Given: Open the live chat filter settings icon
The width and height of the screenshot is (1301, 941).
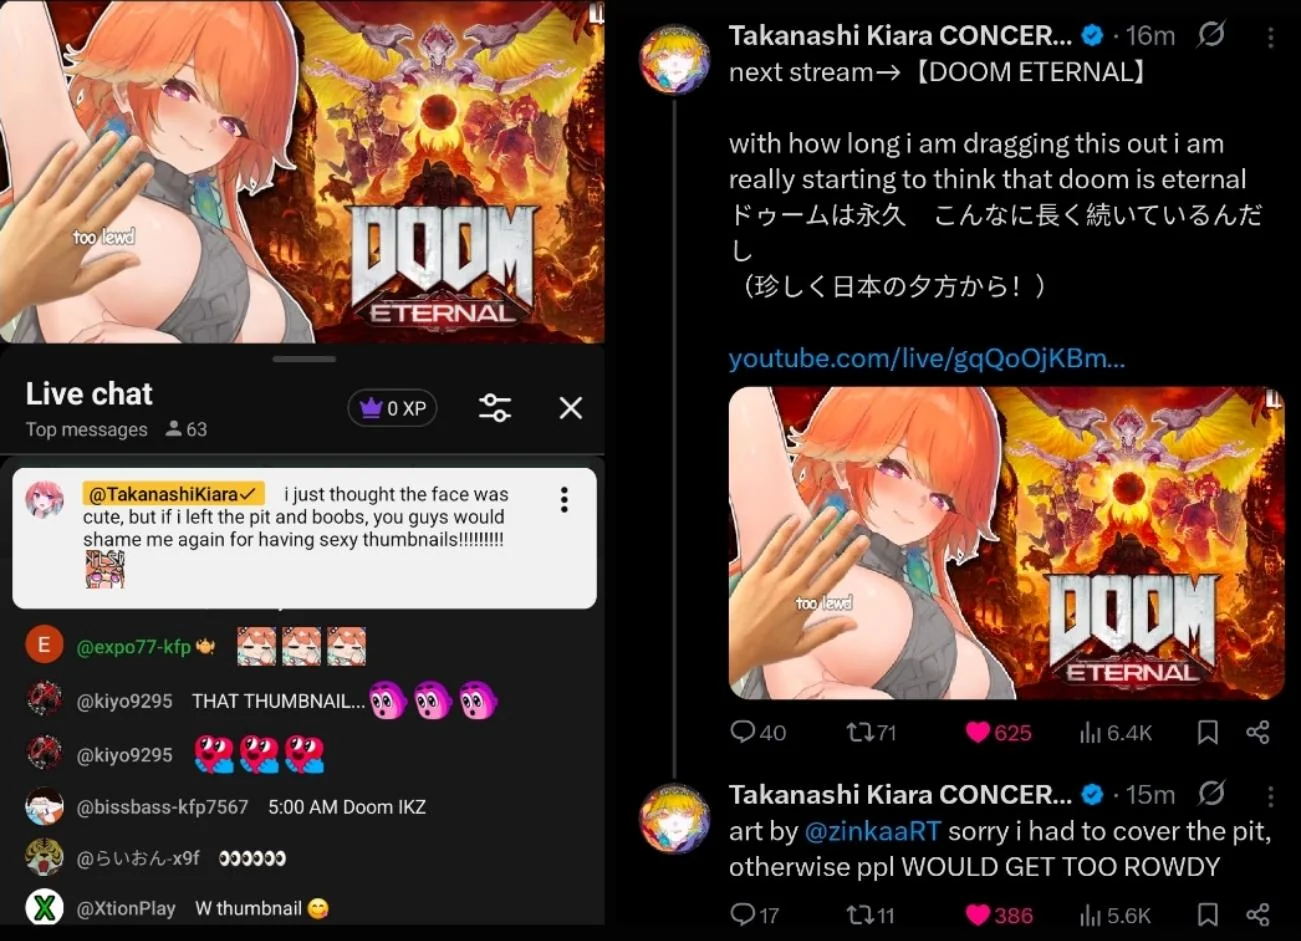Looking at the screenshot, I should pos(495,408).
